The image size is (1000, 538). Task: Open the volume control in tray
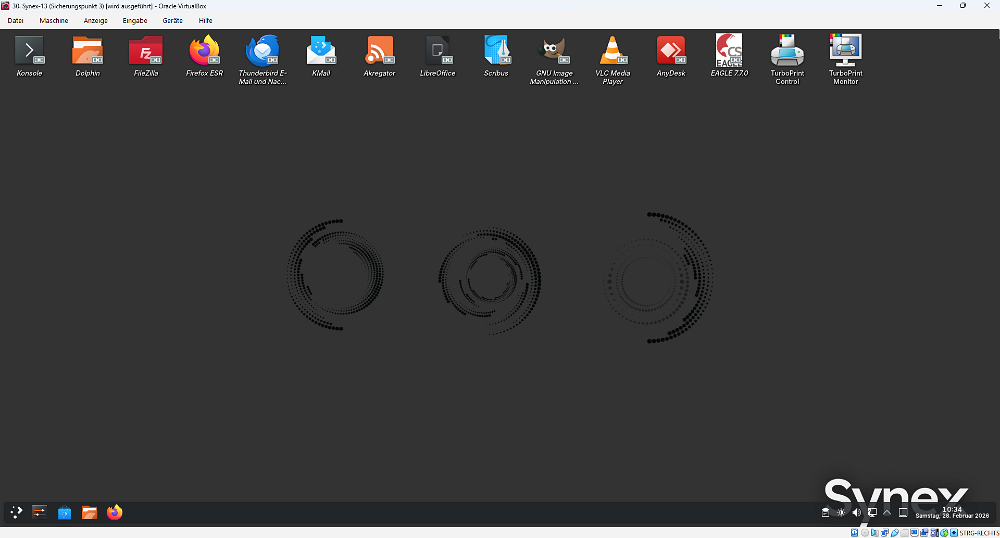pos(856,512)
